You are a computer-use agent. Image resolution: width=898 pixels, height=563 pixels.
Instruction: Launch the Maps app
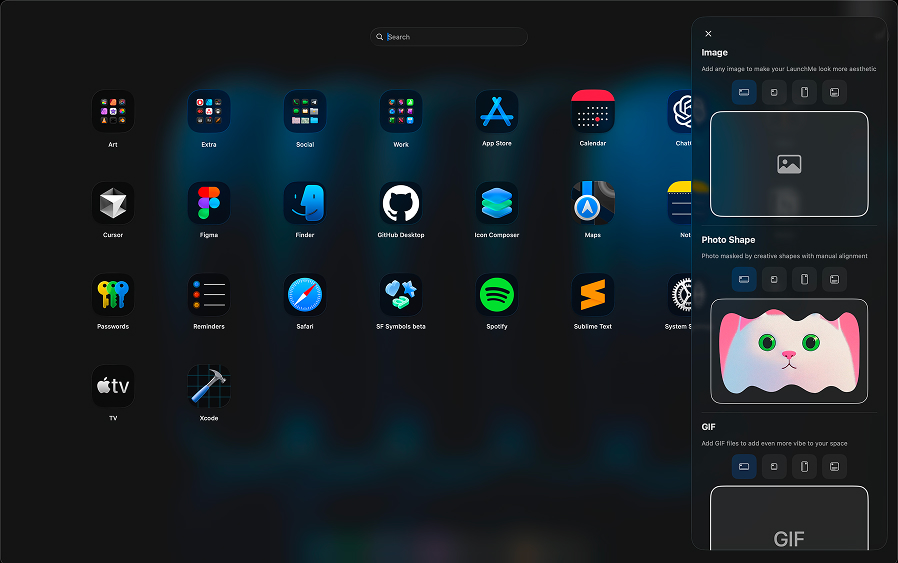pos(593,203)
